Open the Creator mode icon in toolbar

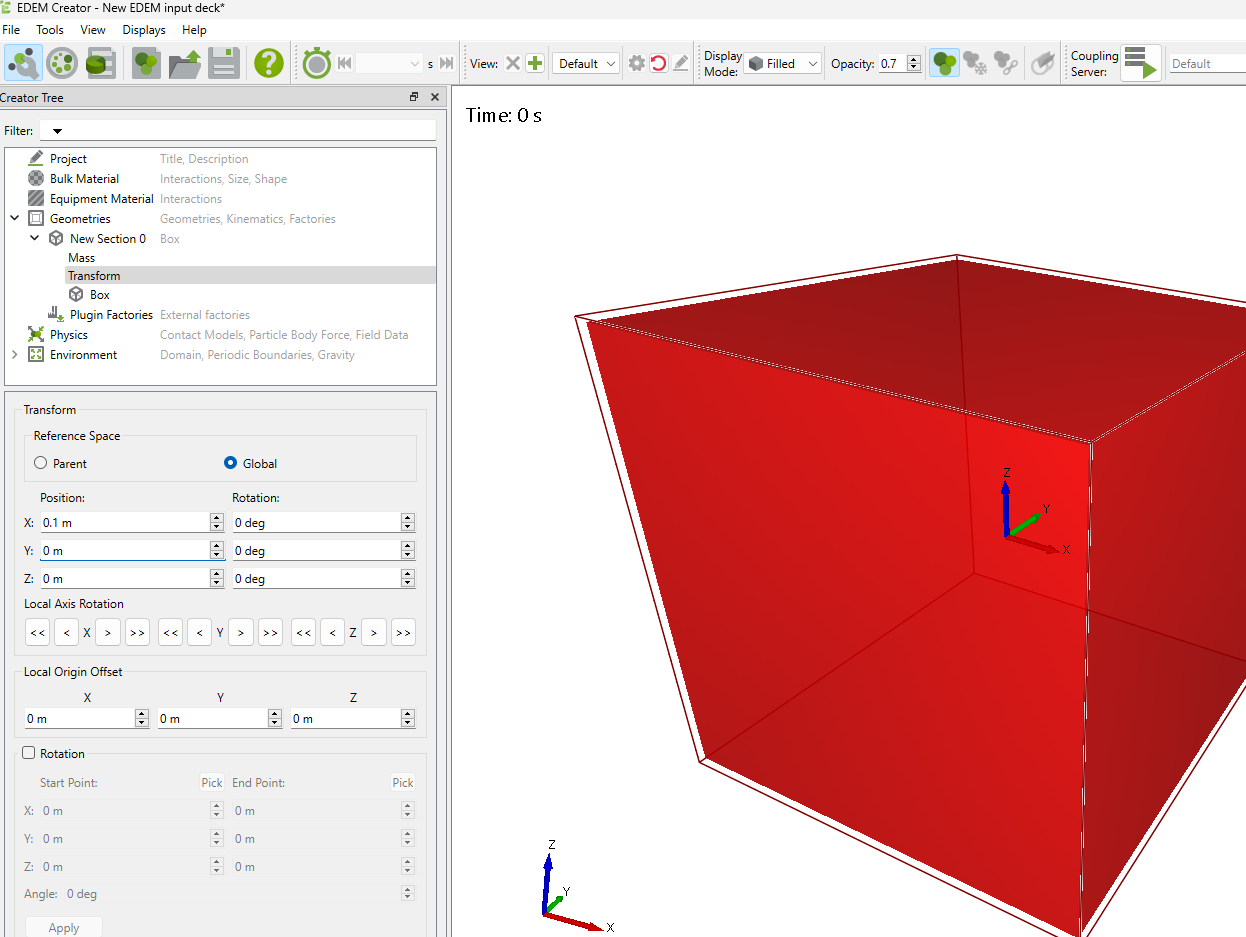(x=23, y=63)
